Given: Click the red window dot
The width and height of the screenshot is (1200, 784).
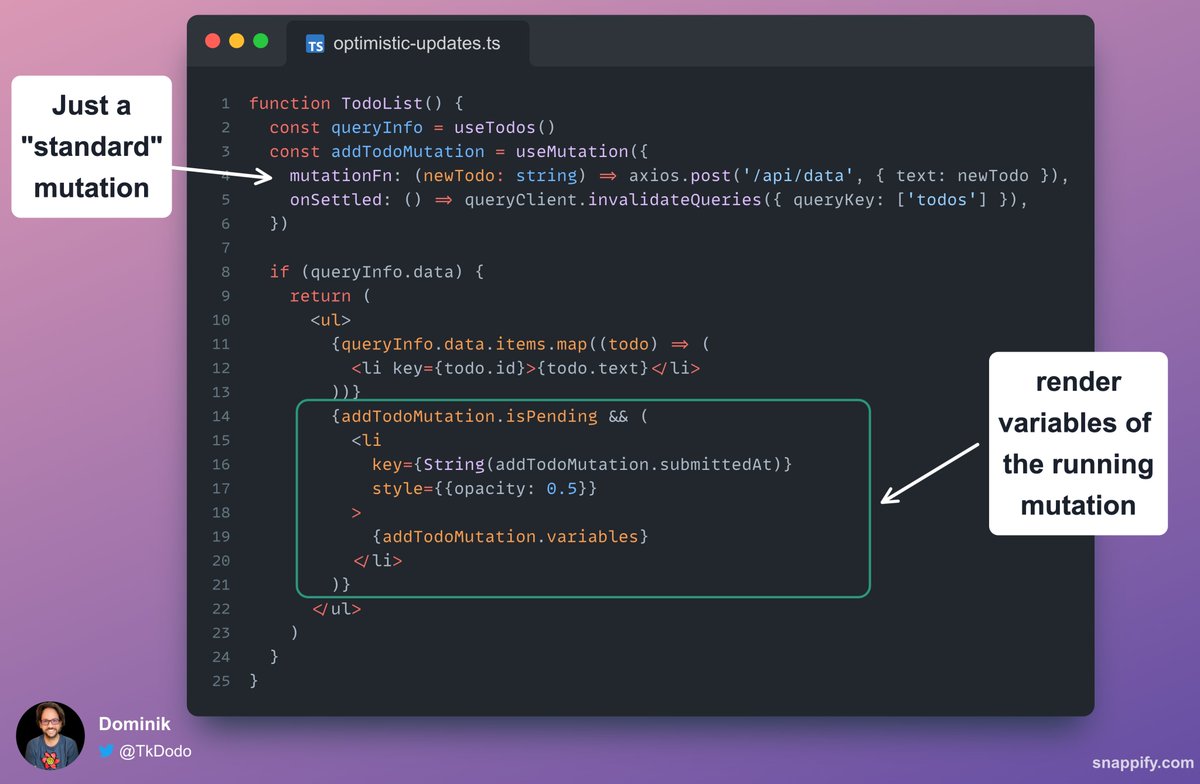Looking at the screenshot, I should pos(212,41).
